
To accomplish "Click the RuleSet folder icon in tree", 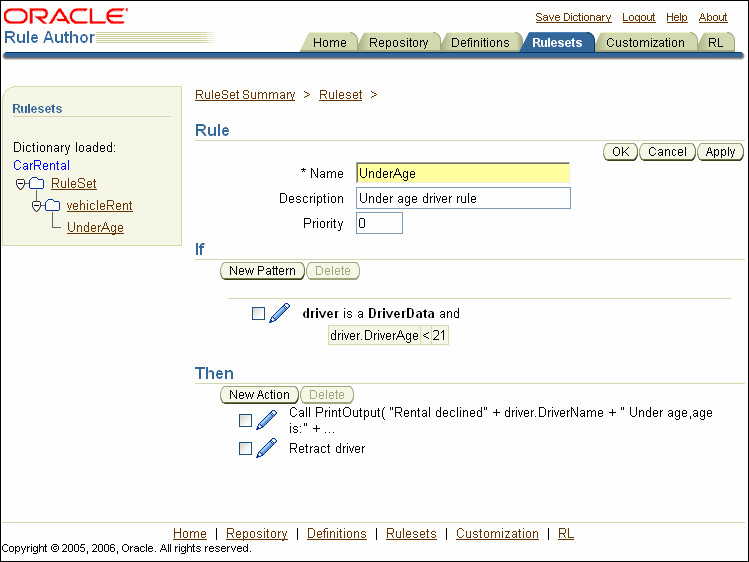I will point(36,183).
